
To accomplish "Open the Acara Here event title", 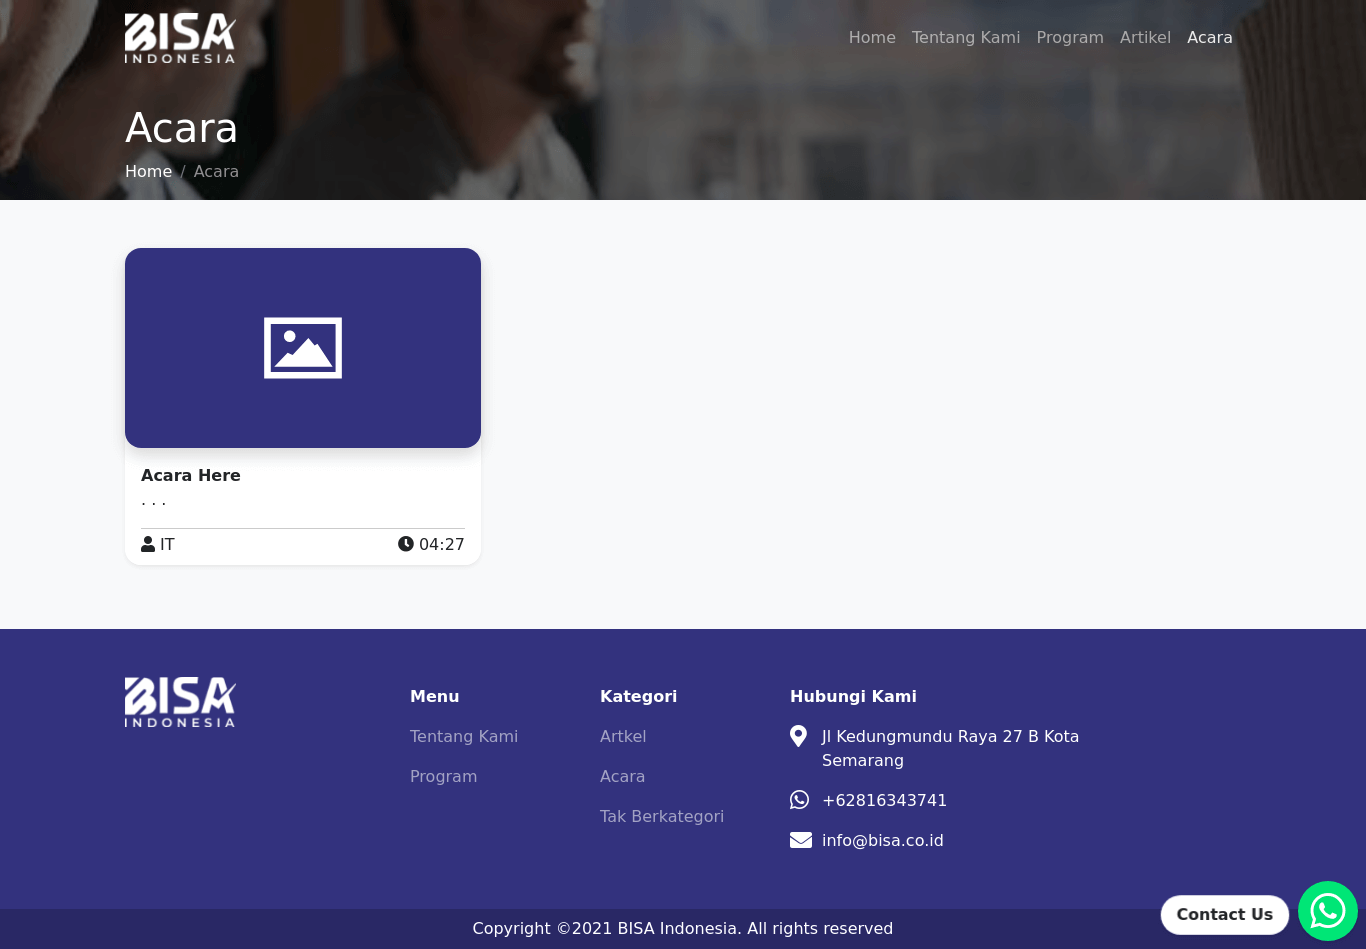I will (191, 475).
